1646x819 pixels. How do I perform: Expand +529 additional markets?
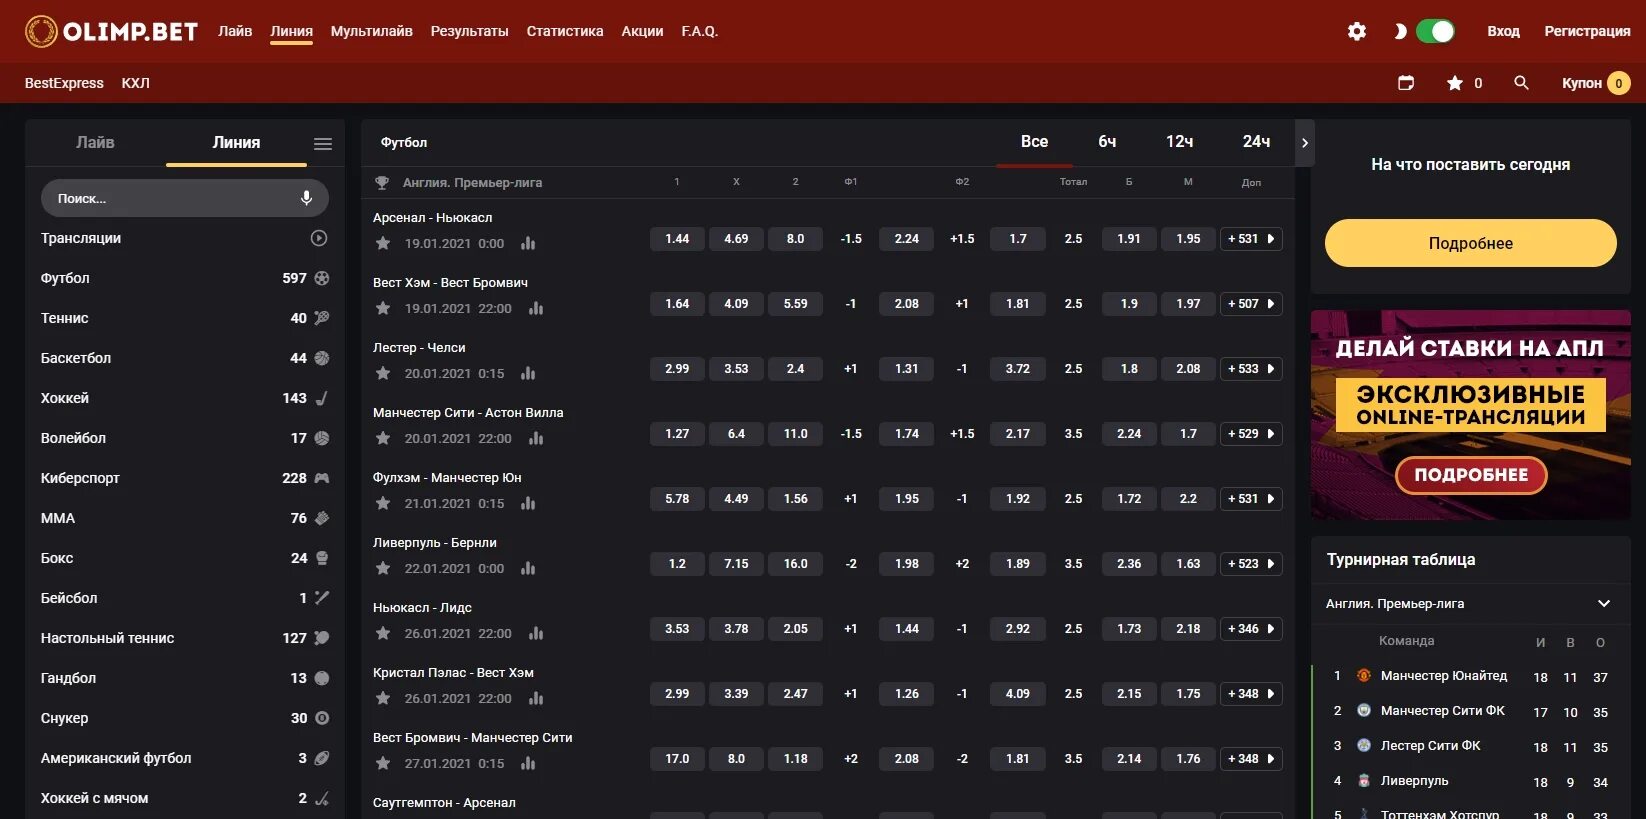[1251, 434]
